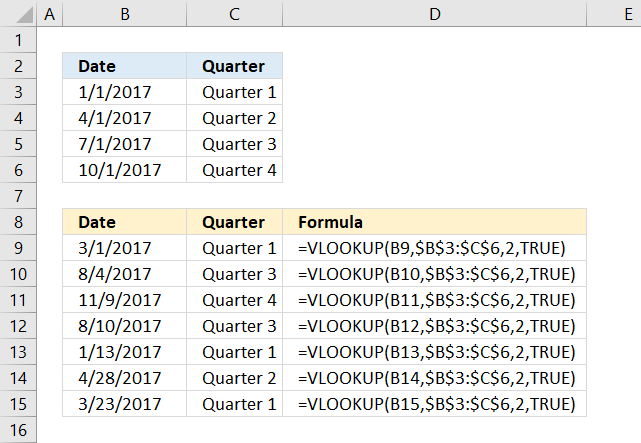Select the formula cell referencing B12
Image resolution: width=641 pixels, height=443 pixels.
[x=435, y=326]
